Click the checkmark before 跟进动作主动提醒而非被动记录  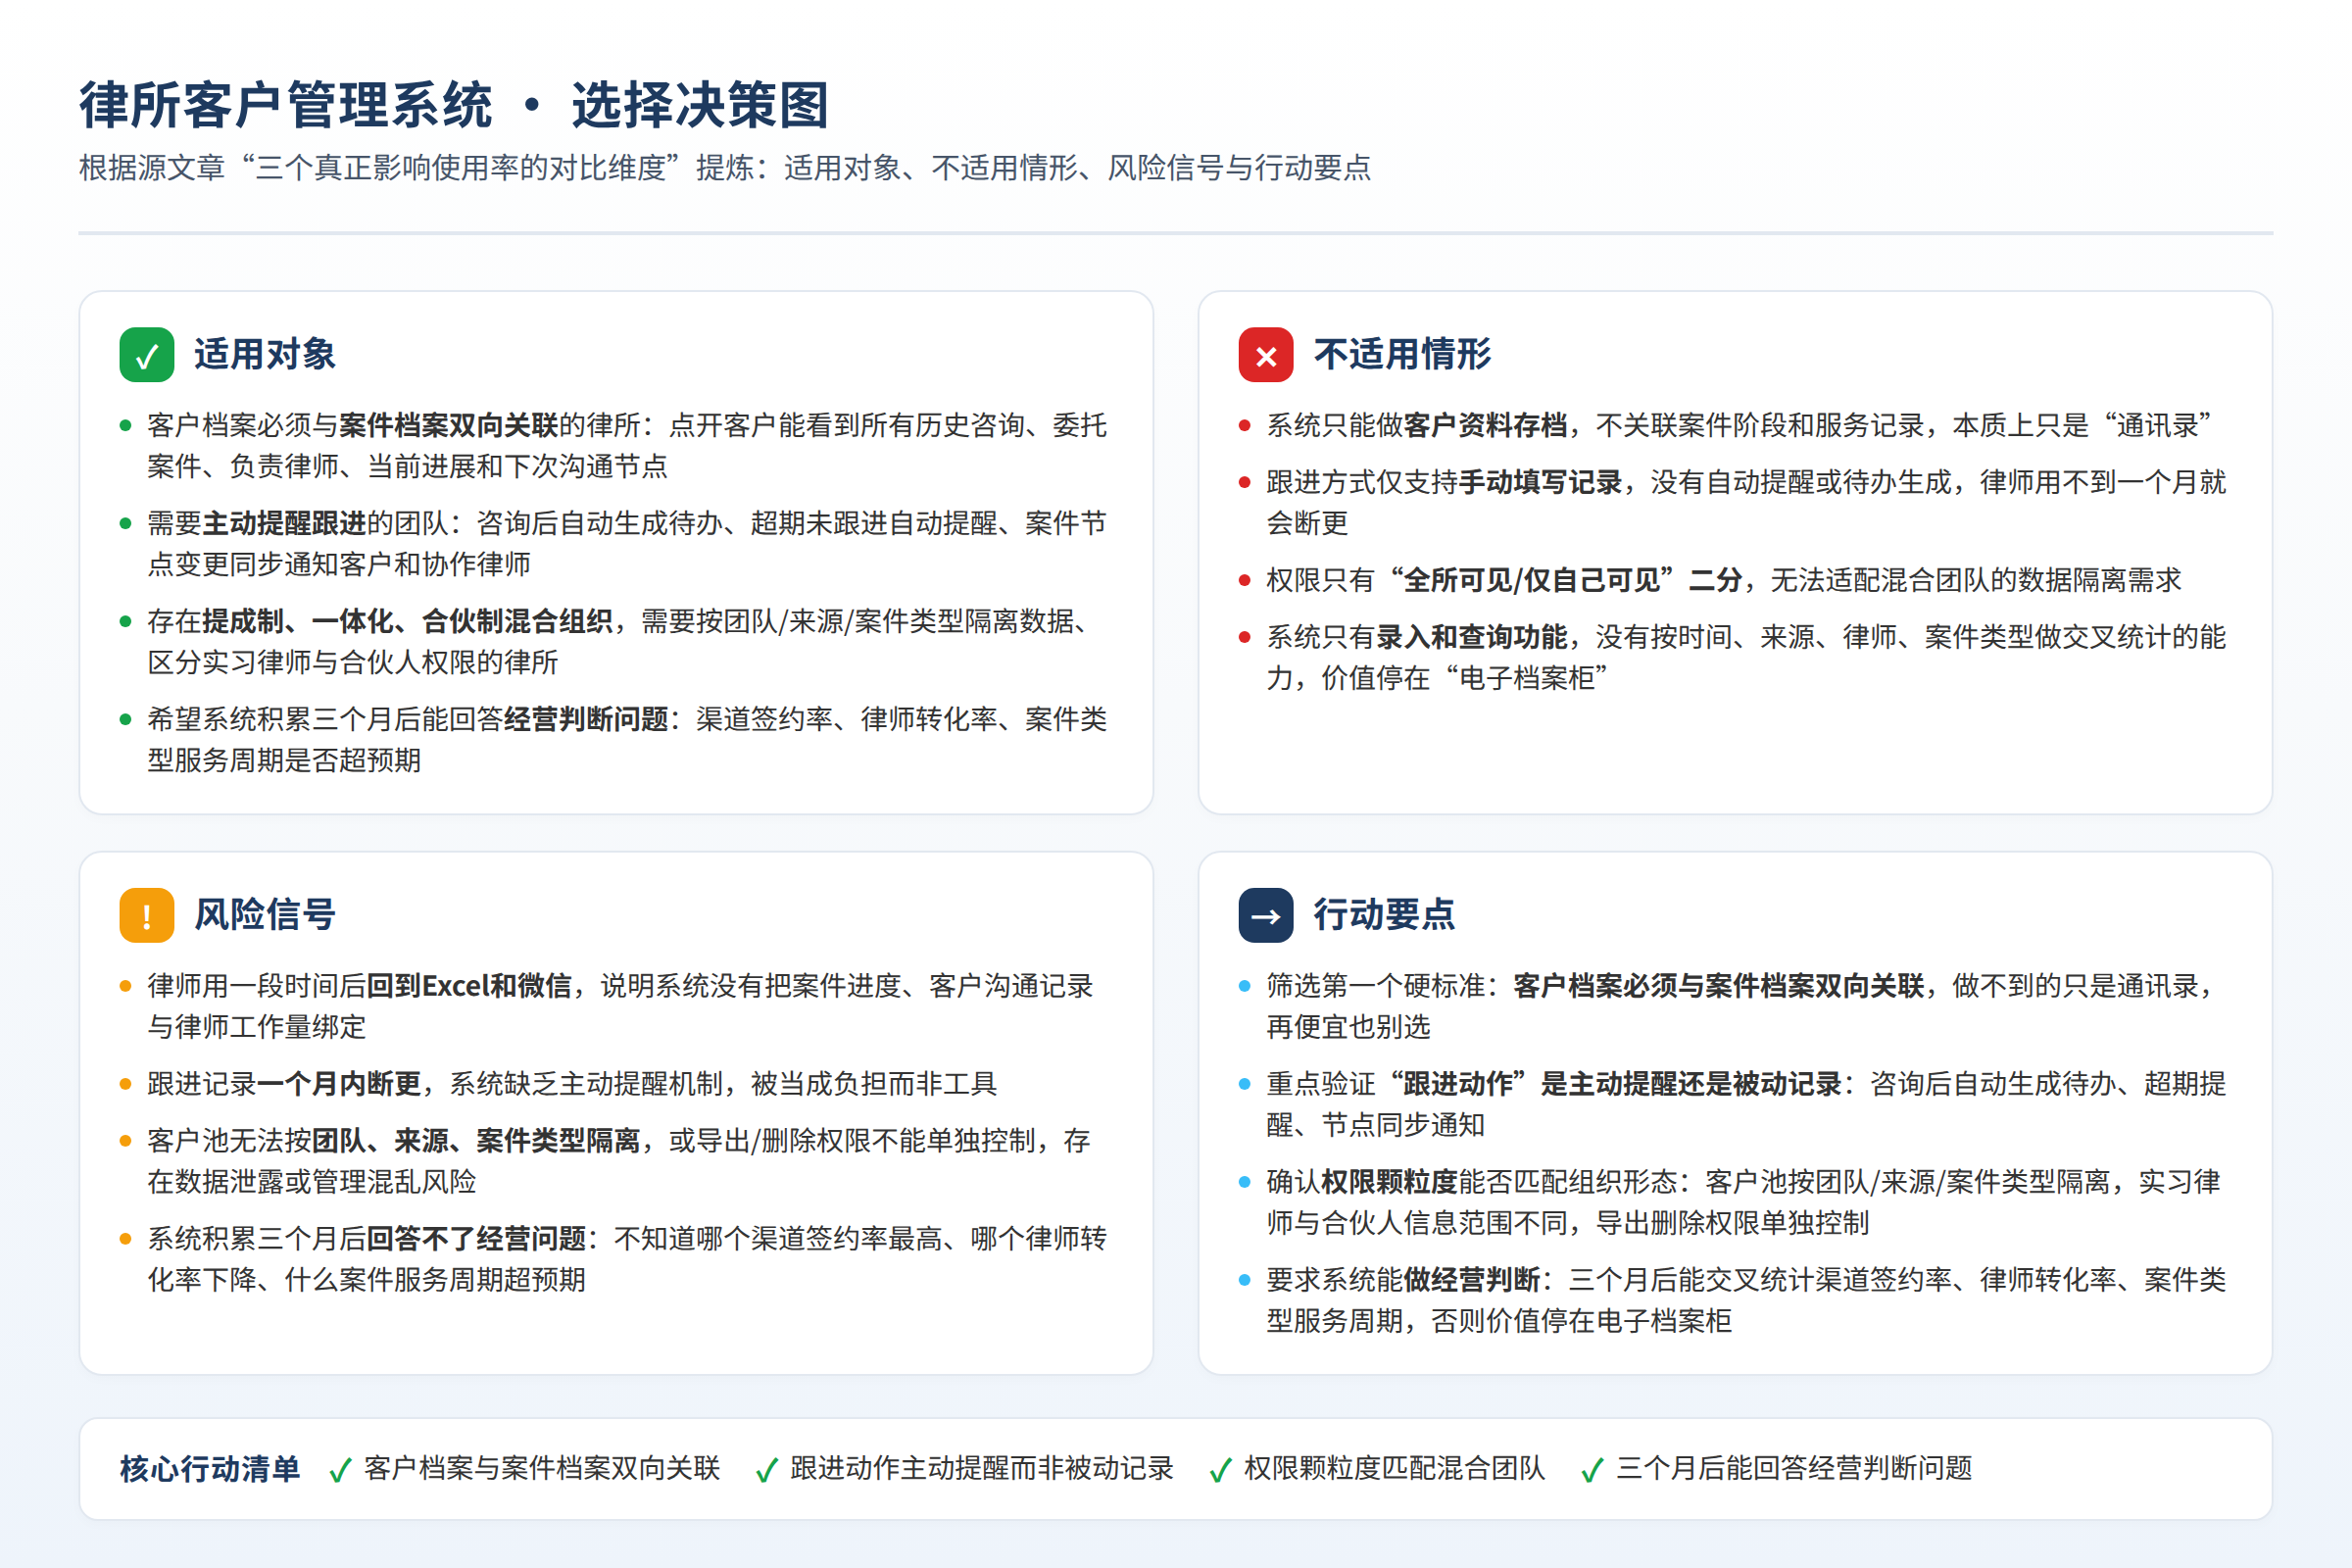pos(767,1469)
